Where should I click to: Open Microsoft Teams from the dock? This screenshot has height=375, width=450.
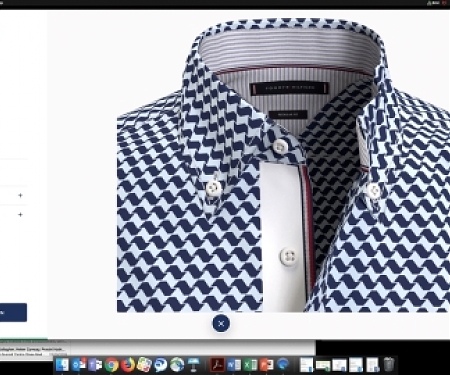[x=95, y=365]
